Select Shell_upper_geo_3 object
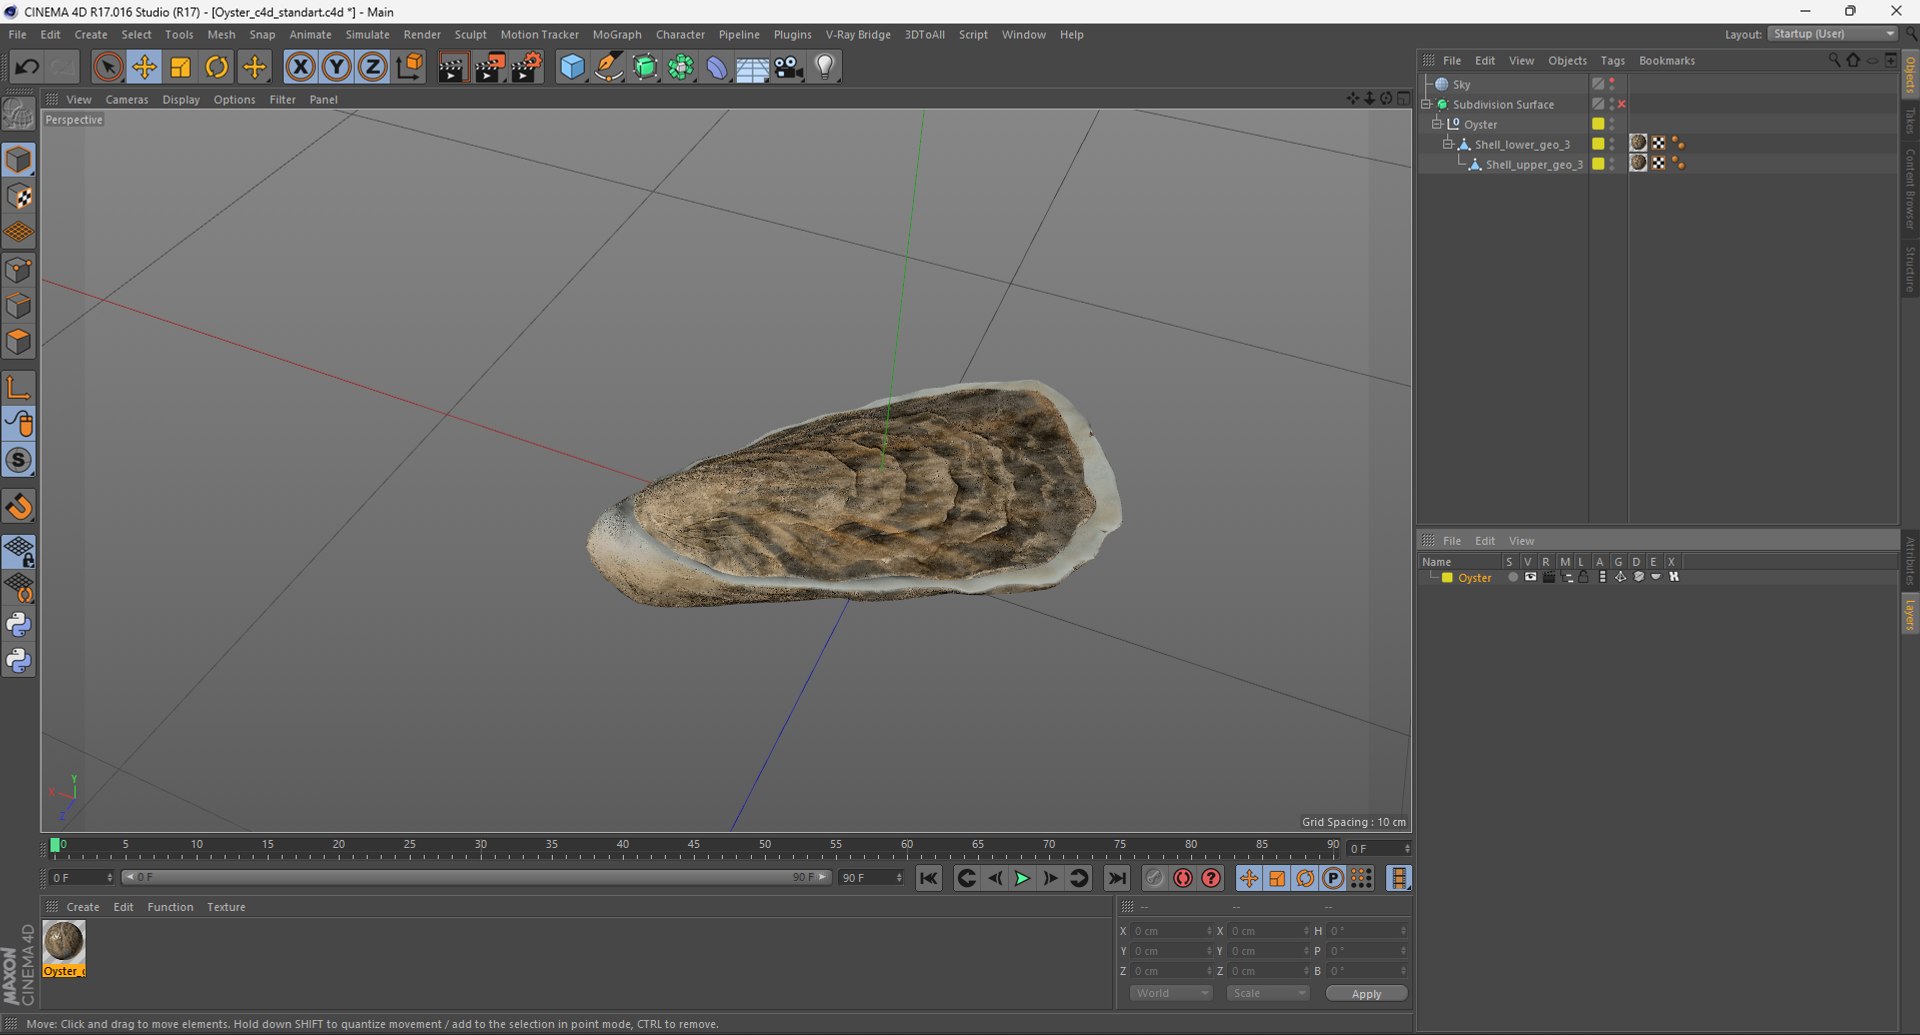The height and width of the screenshot is (1035, 1920). coord(1534,165)
